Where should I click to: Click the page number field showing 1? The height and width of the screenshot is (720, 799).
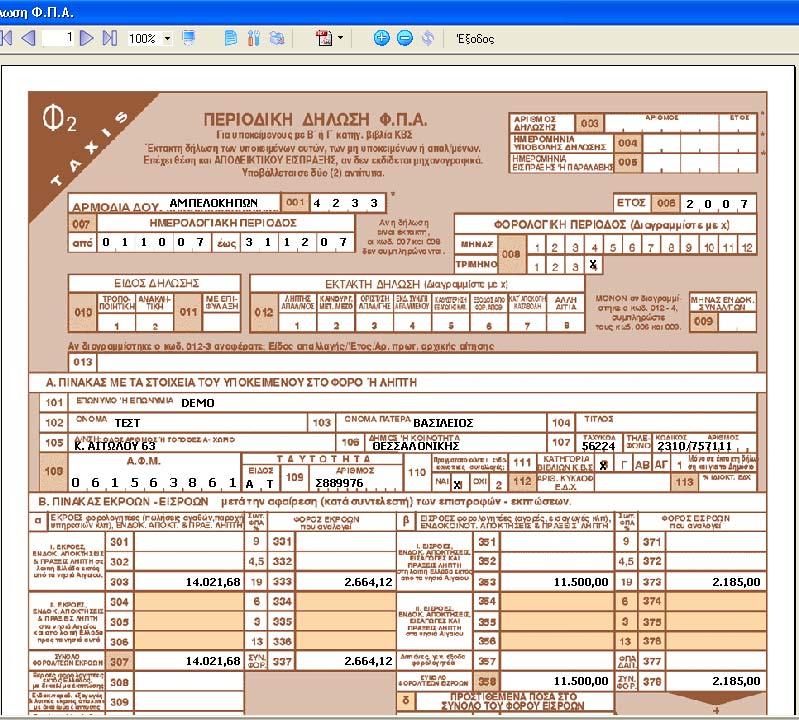[x=58, y=38]
